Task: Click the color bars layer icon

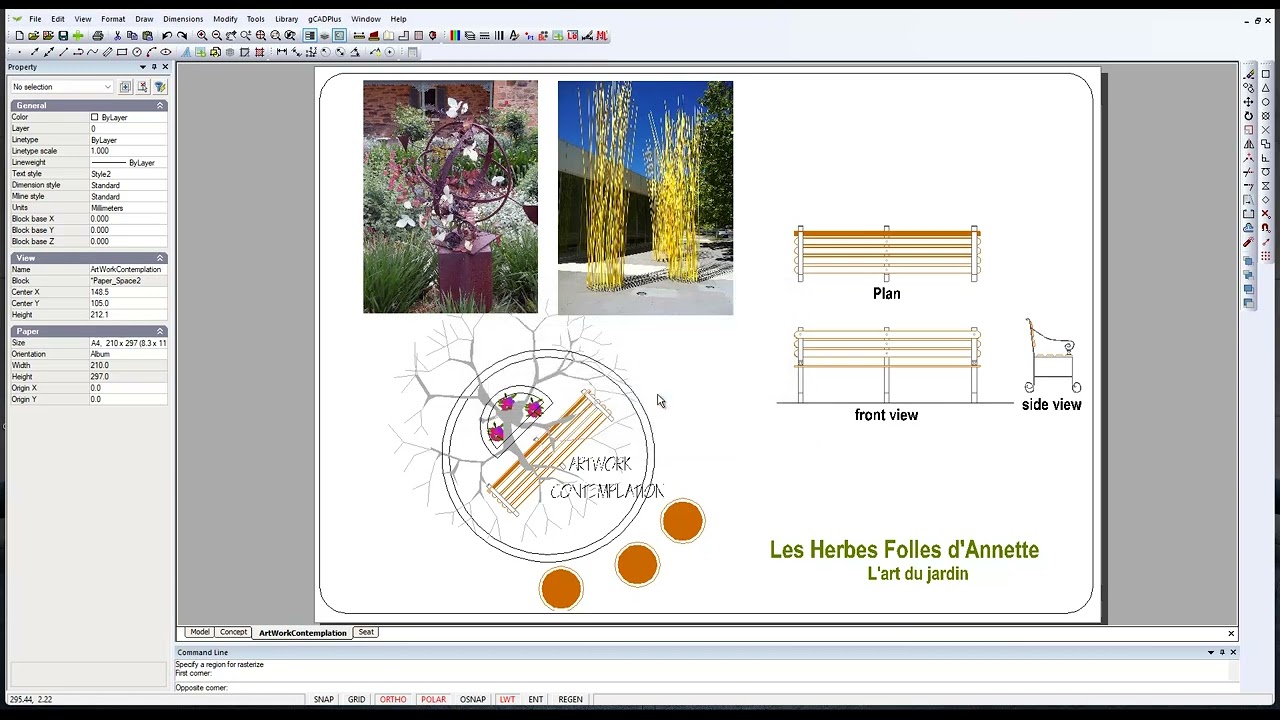Action: [x=455, y=35]
